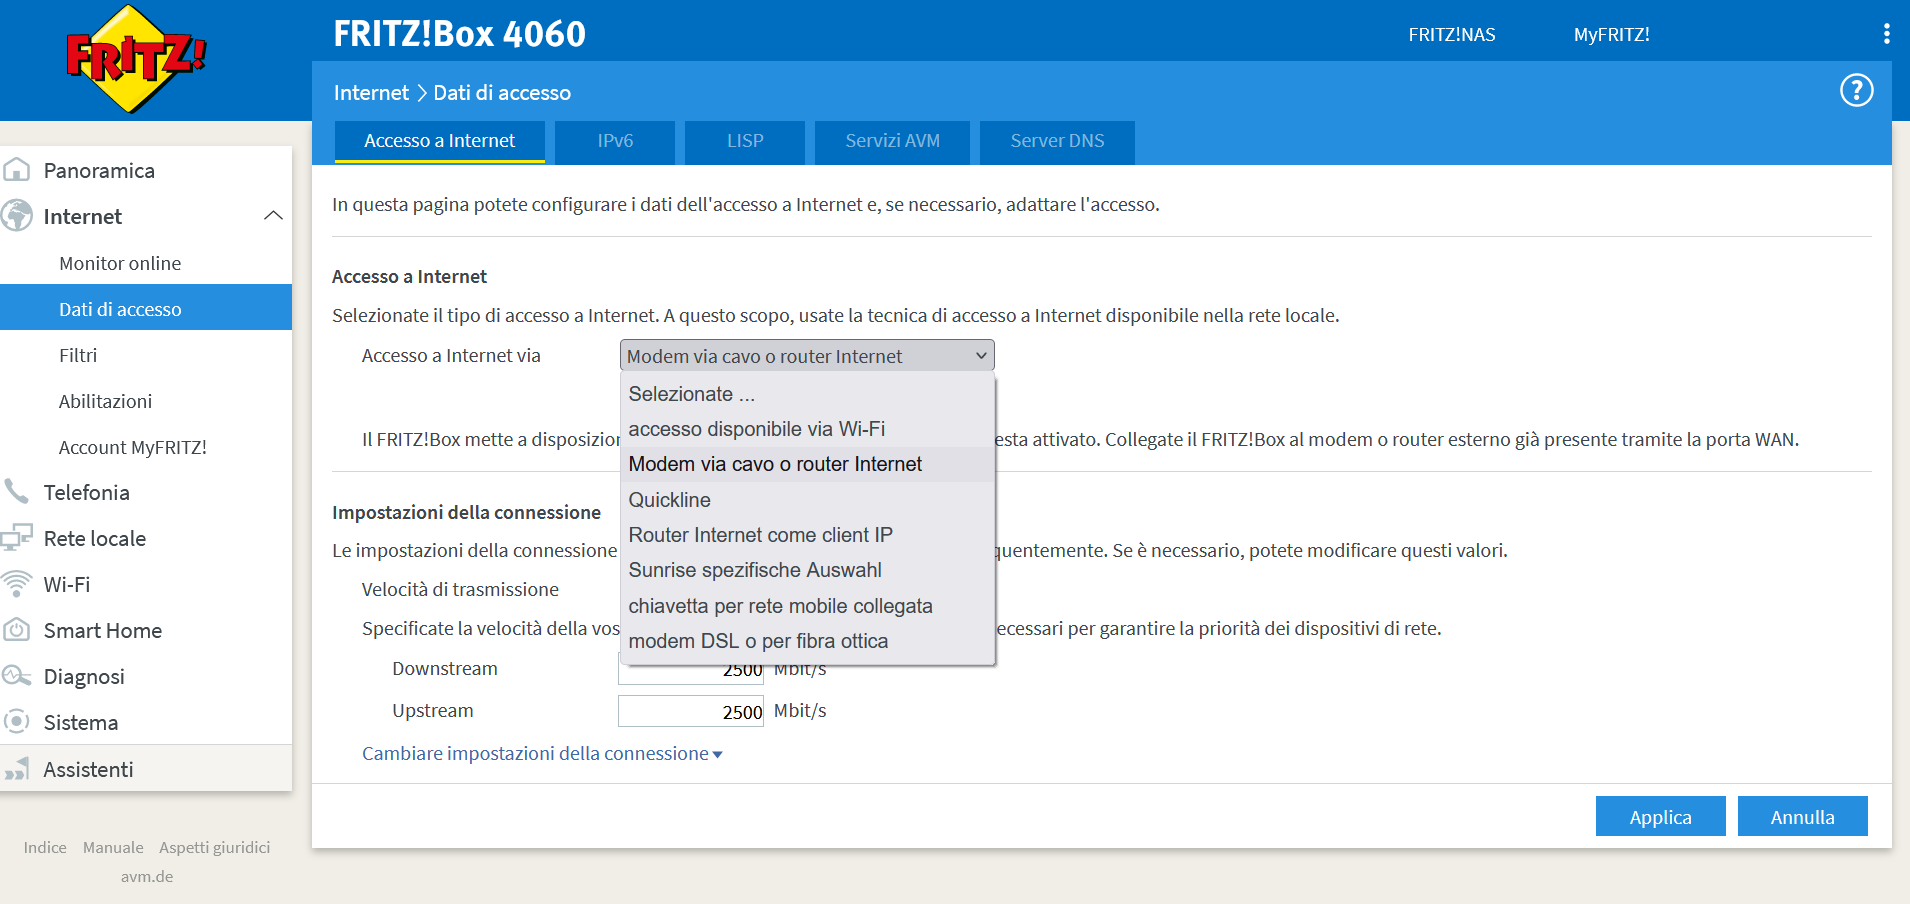Open 'Aspetti giuridici' footer link
This screenshot has height=904, width=1910.
pos(215,847)
